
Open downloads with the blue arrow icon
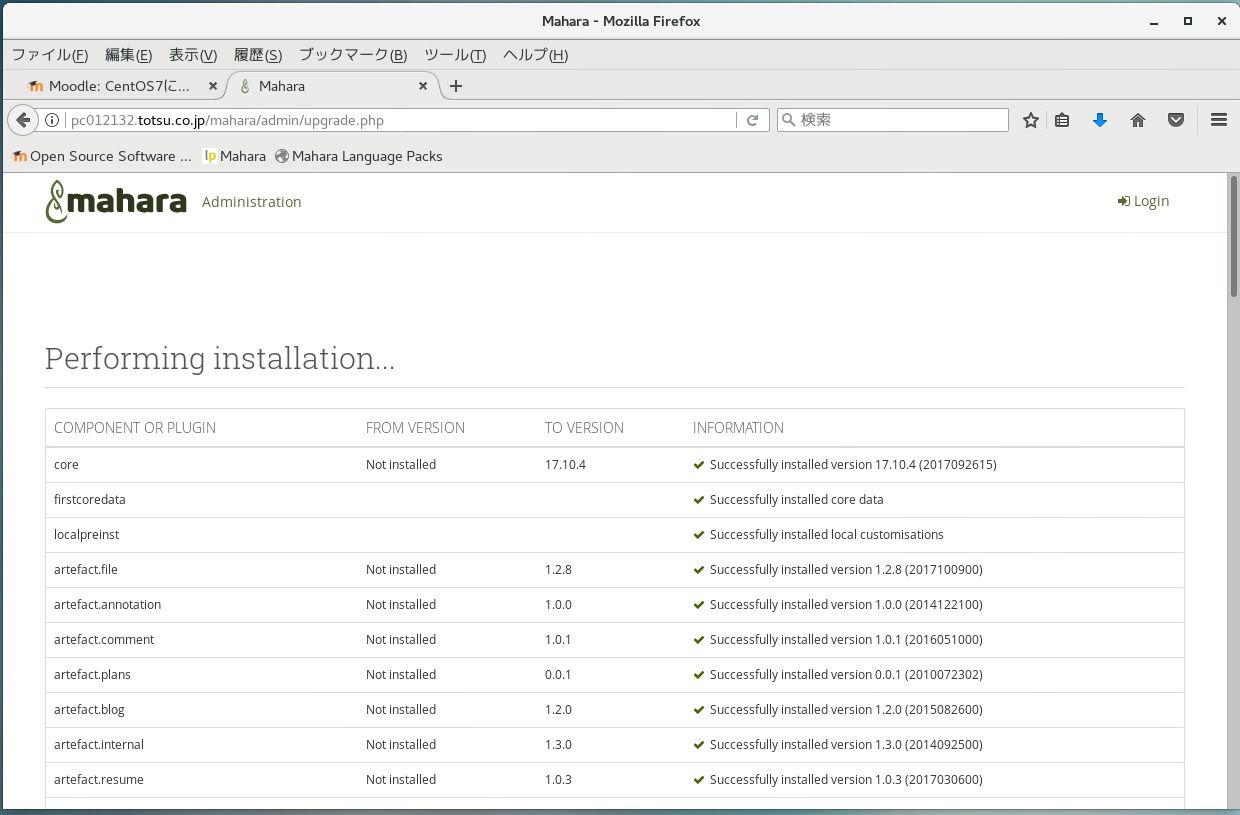[1100, 120]
